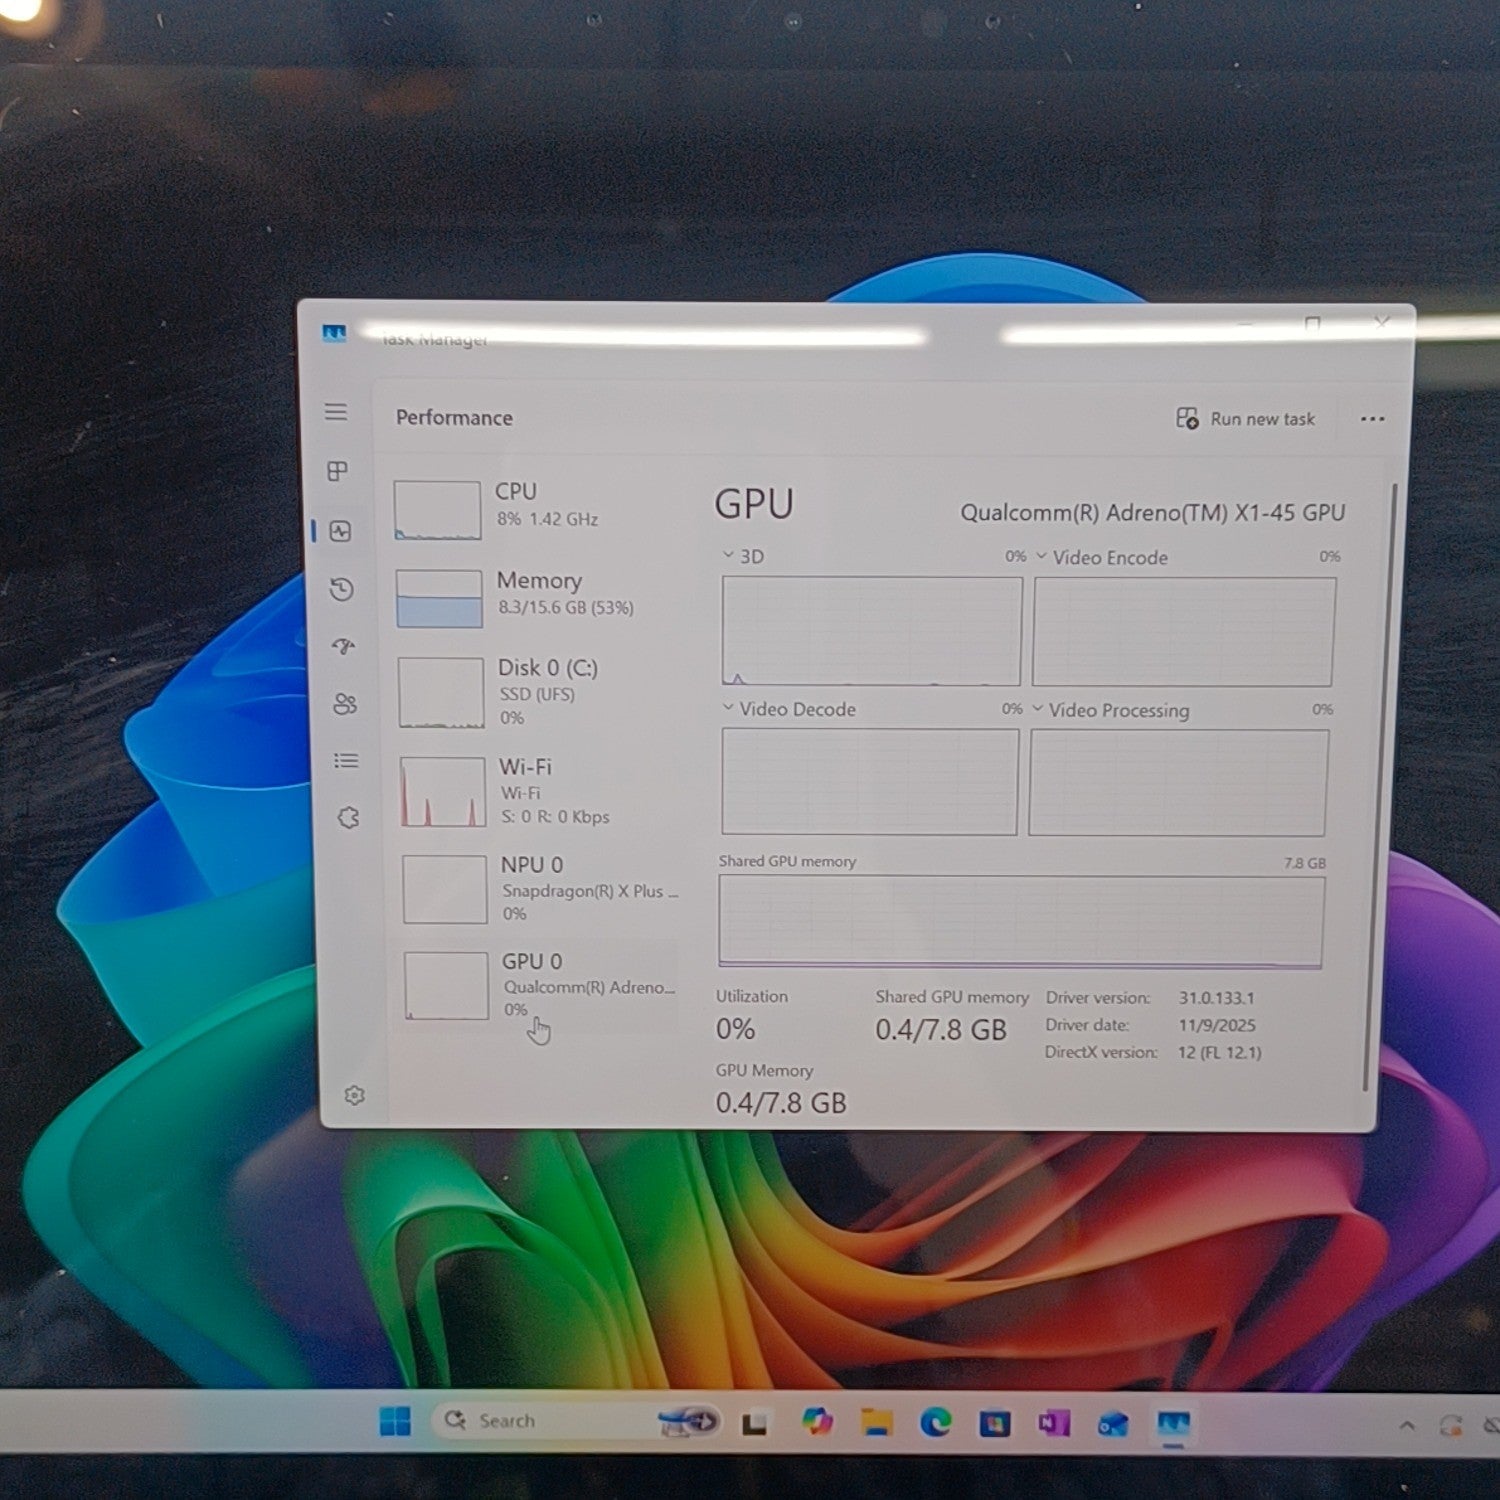Click the Driver version value 31.0.133.1

coord(1216,997)
